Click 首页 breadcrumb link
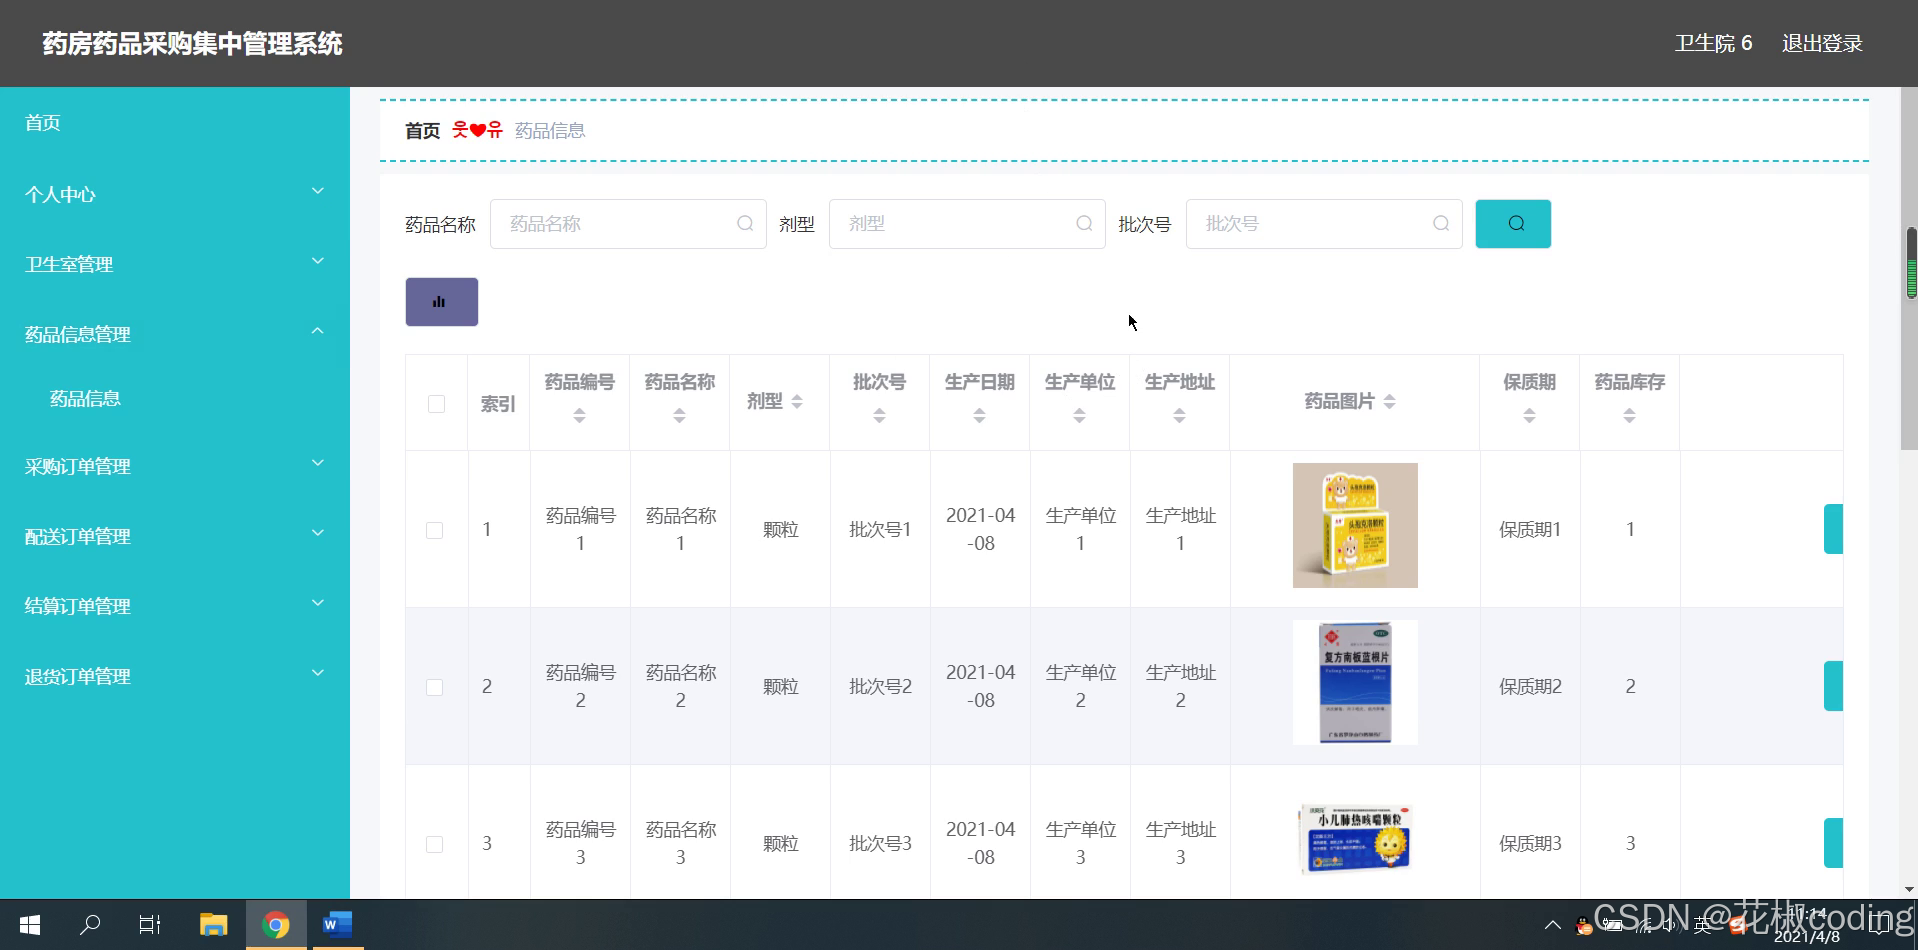 (x=422, y=131)
